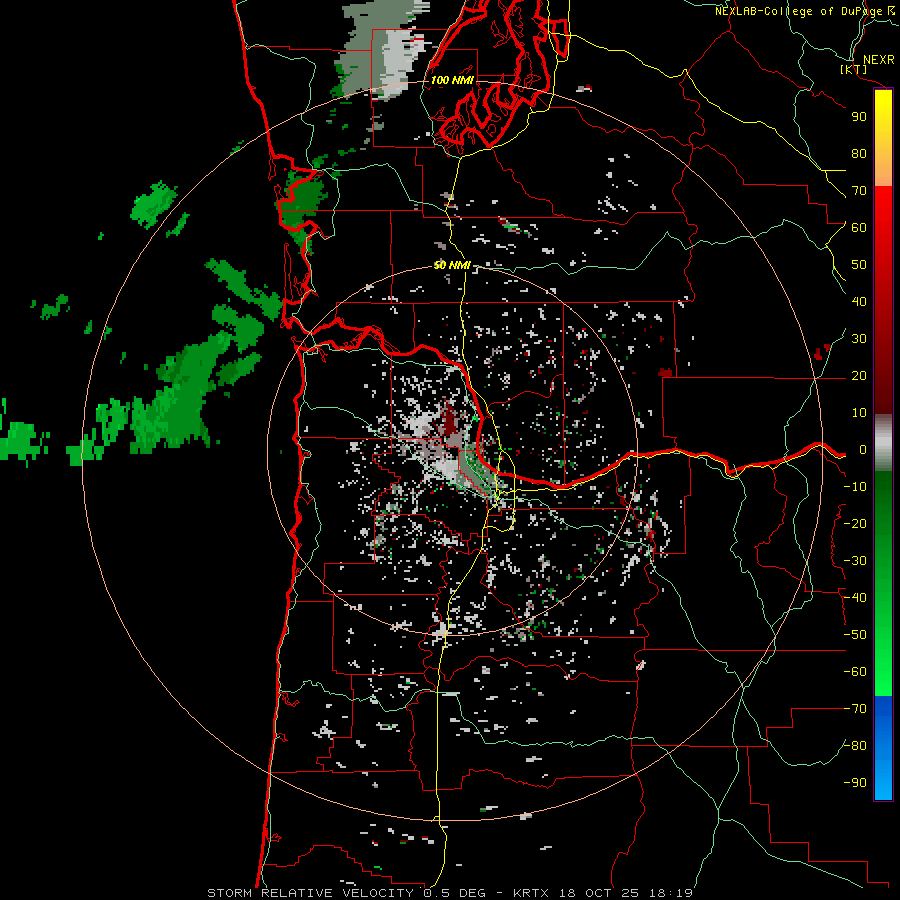Click the 80 value on velocity scale
The image size is (900, 900).
859,153
